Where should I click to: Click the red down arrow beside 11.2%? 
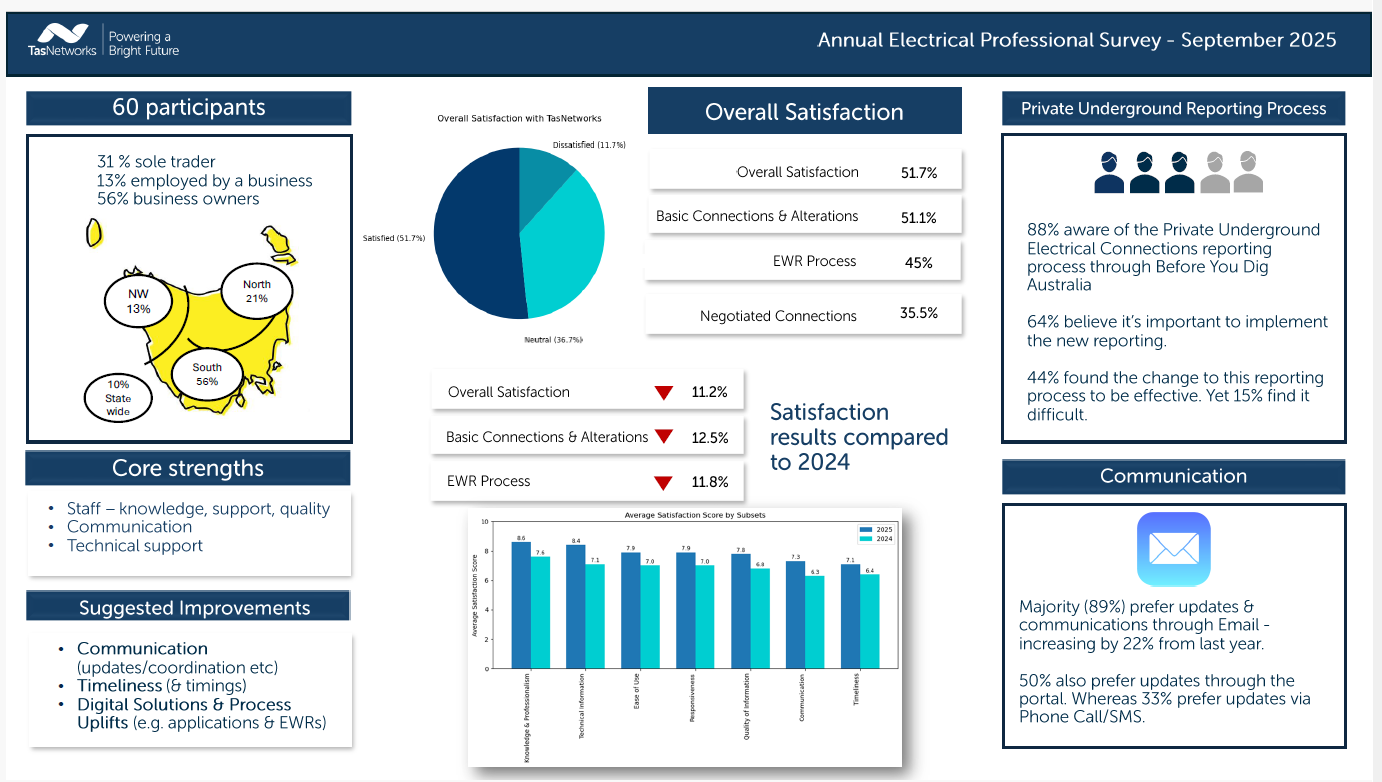coord(663,393)
